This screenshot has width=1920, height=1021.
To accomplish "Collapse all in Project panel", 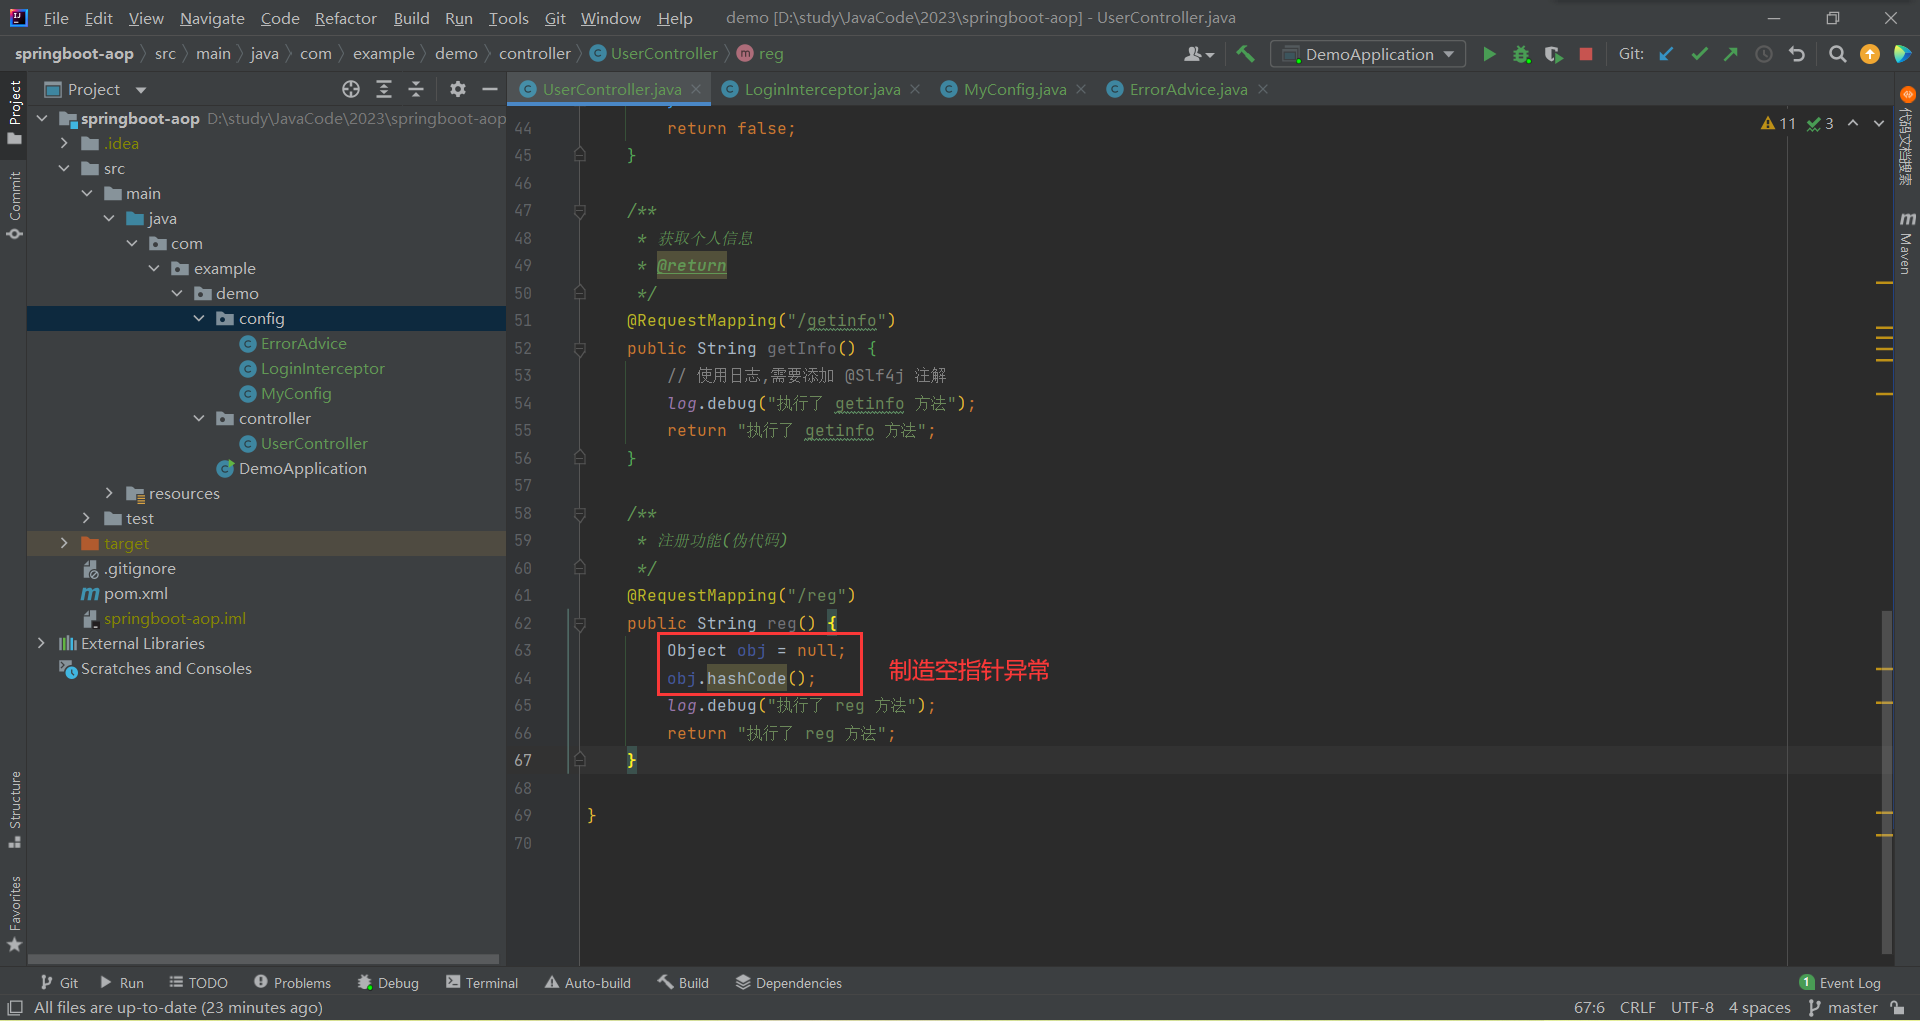I will point(416,89).
